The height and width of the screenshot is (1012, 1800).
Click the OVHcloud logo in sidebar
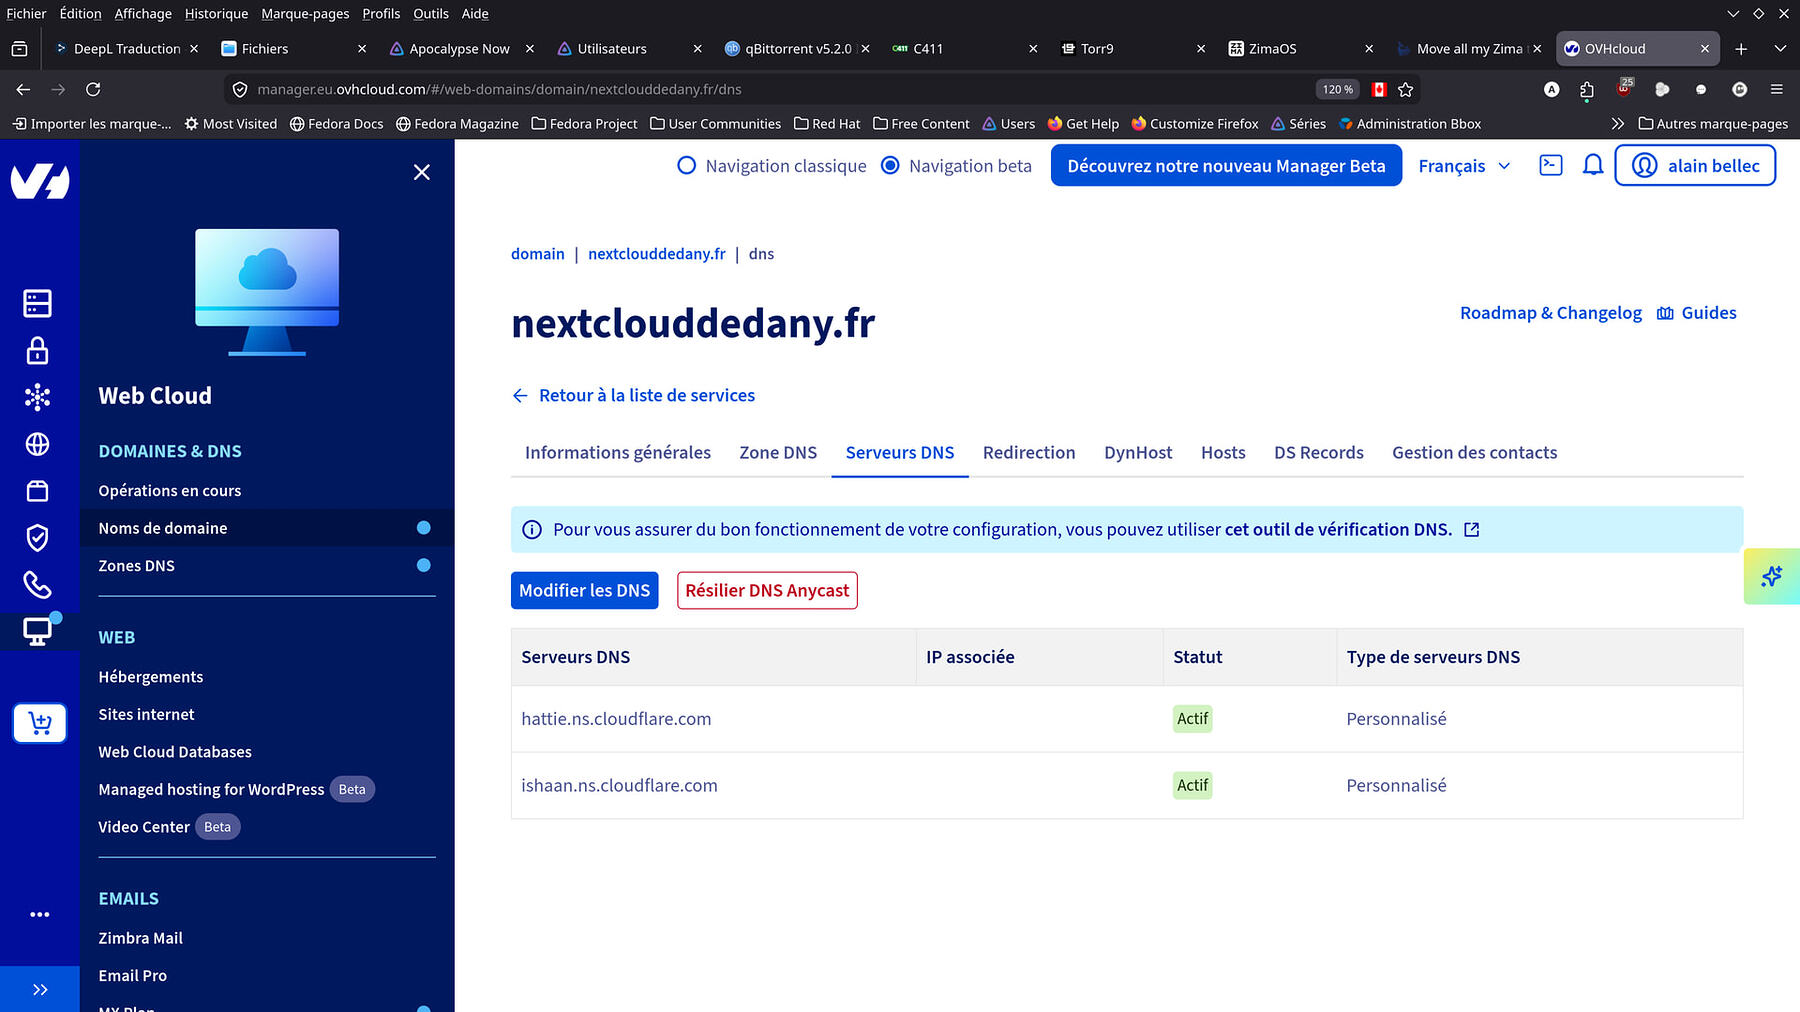click(x=40, y=181)
